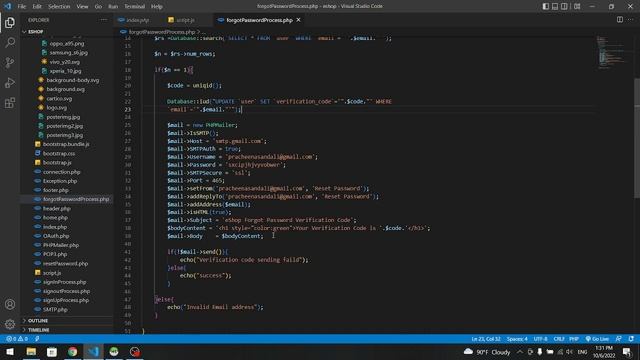Change end of line sequence CRLF
This screenshot has width=640, height=360.
(559, 339)
